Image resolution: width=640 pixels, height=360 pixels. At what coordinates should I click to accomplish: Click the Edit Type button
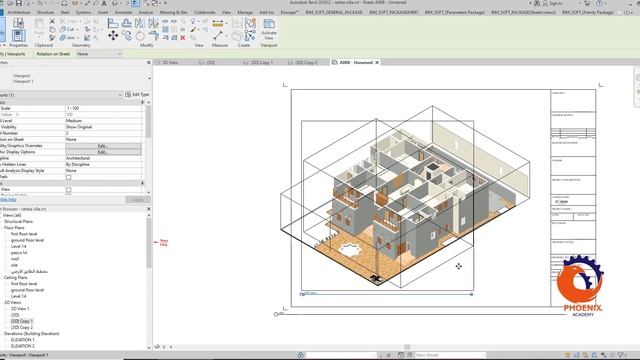pos(137,95)
